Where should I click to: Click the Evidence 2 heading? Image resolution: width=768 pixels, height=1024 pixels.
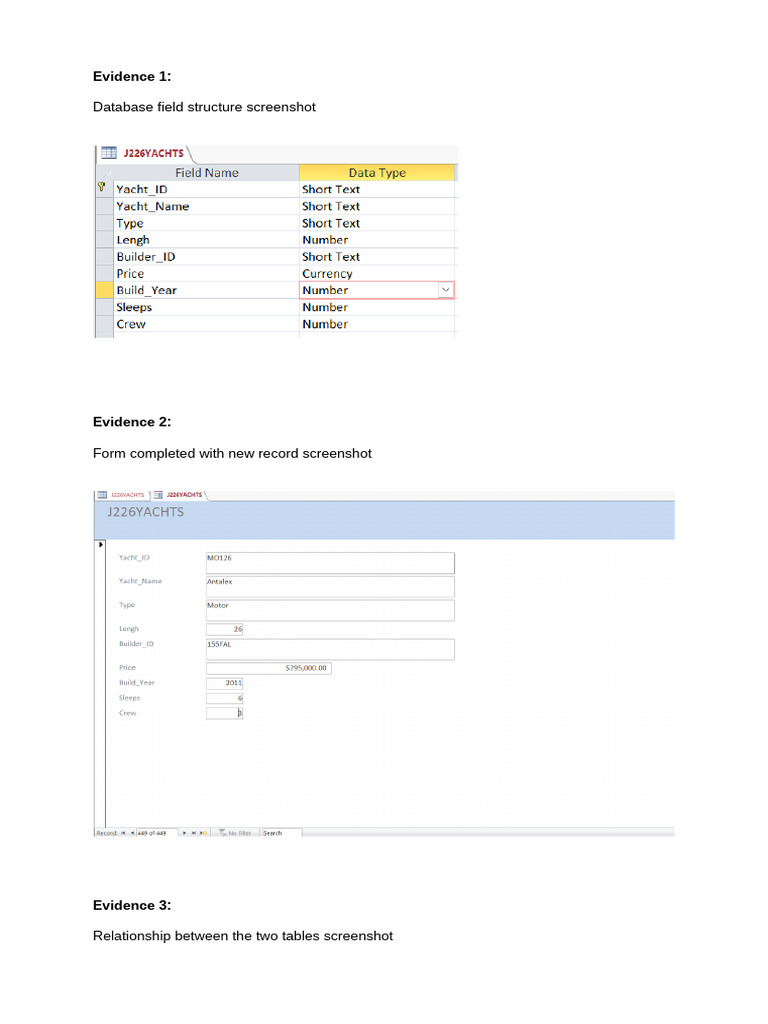point(132,422)
